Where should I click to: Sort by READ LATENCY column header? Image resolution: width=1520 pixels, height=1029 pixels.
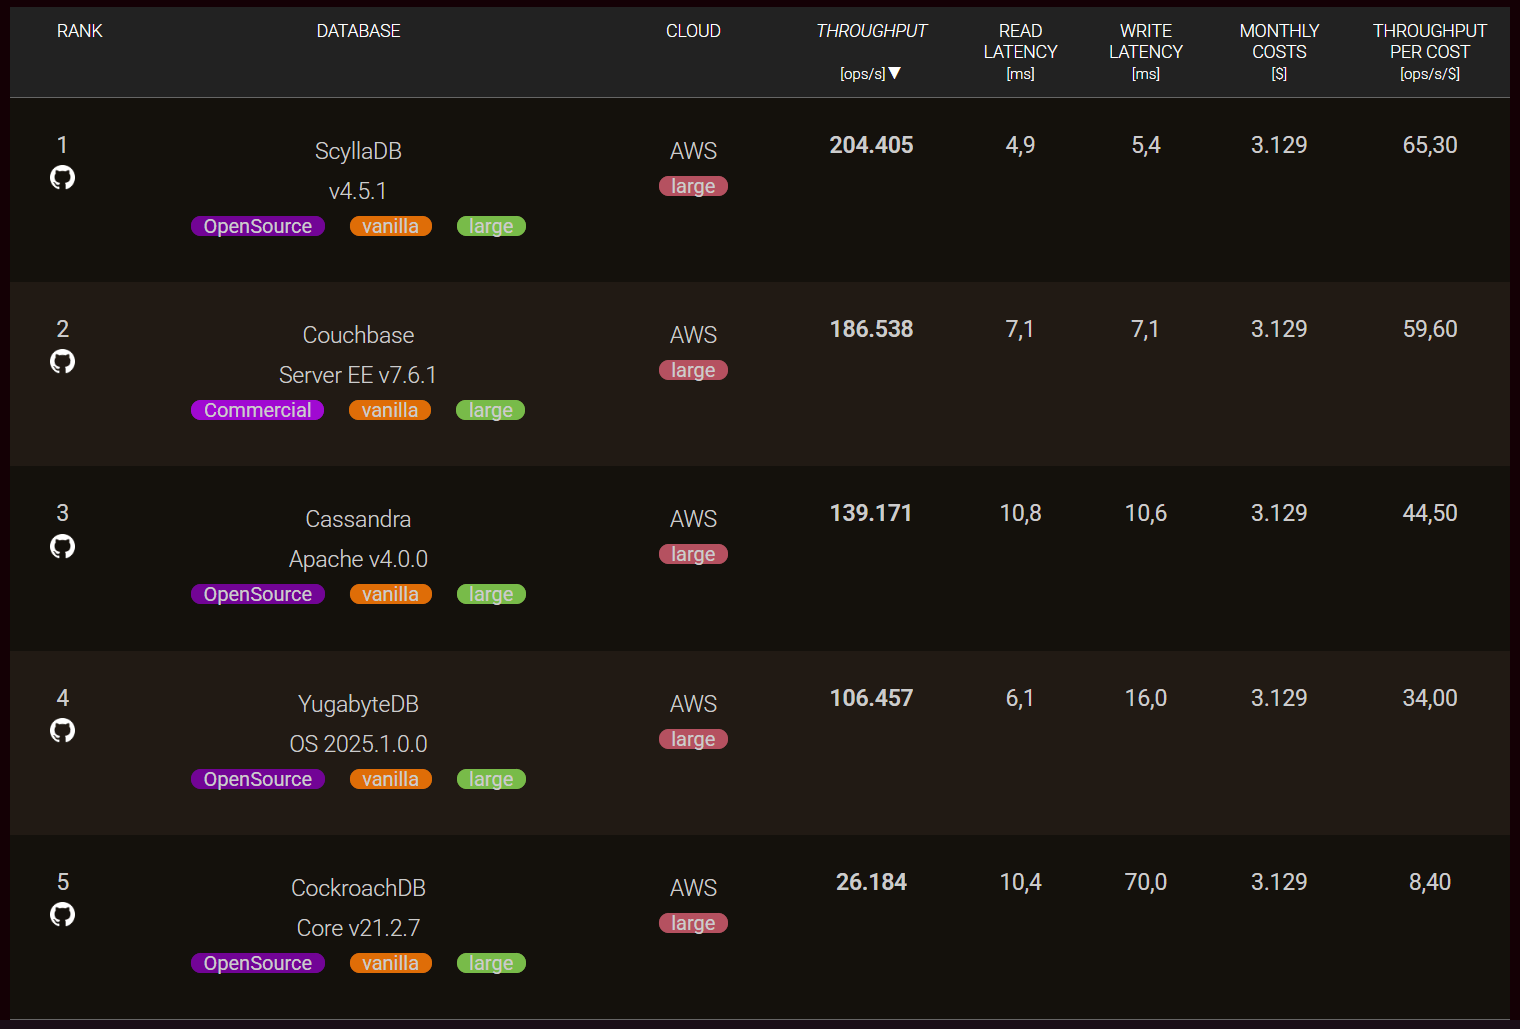(1020, 41)
